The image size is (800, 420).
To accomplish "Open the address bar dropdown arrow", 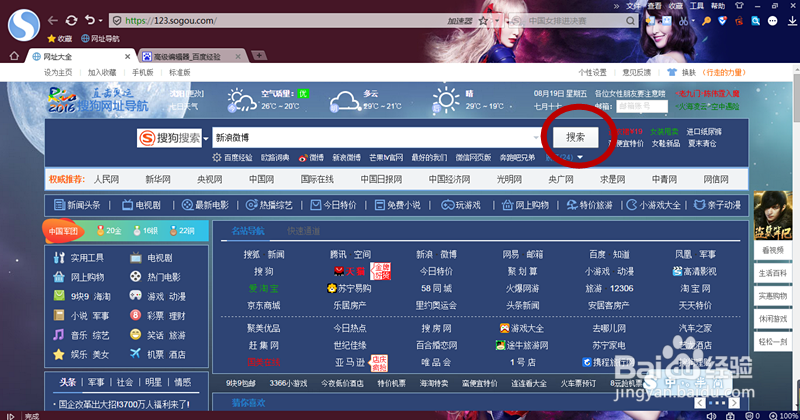I will (x=496, y=21).
